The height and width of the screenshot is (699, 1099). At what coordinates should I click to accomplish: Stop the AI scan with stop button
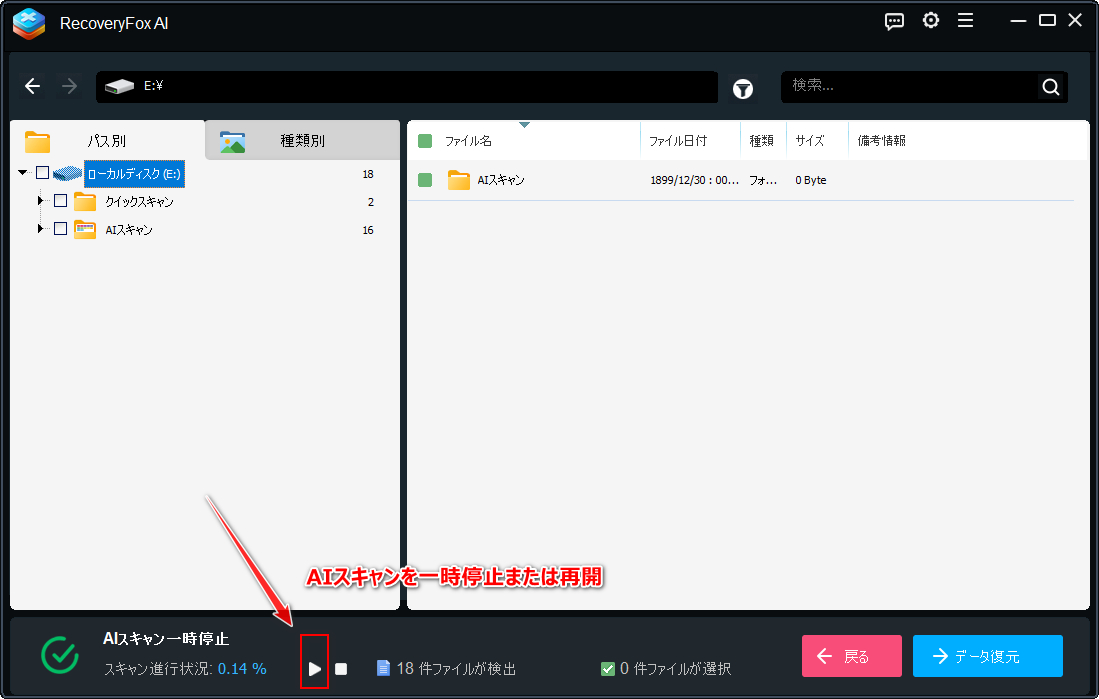point(341,669)
